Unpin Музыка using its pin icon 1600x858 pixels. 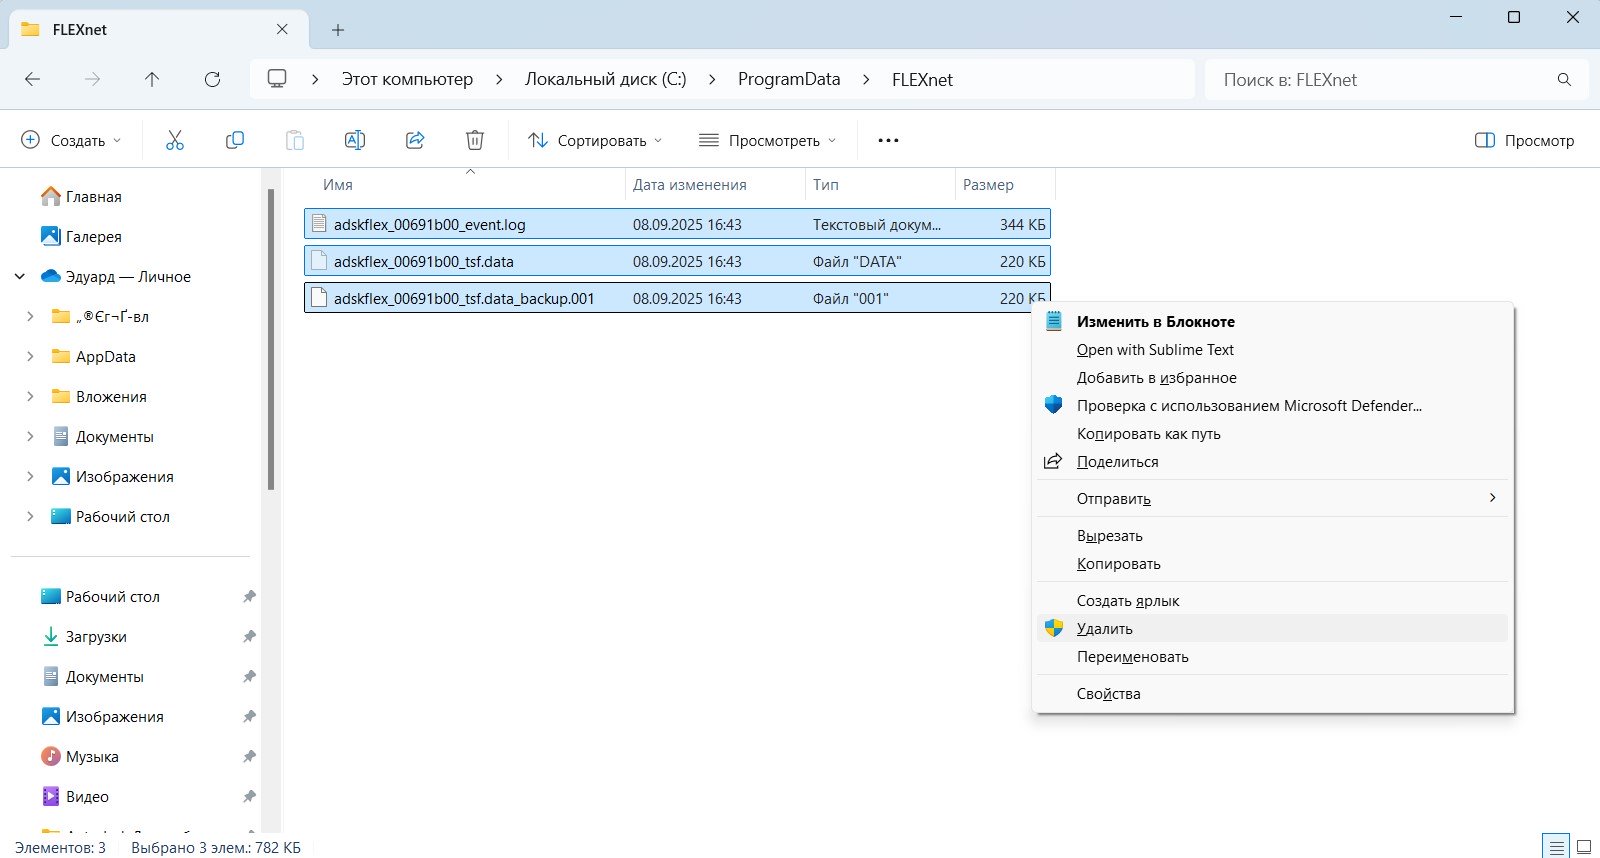tap(249, 757)
